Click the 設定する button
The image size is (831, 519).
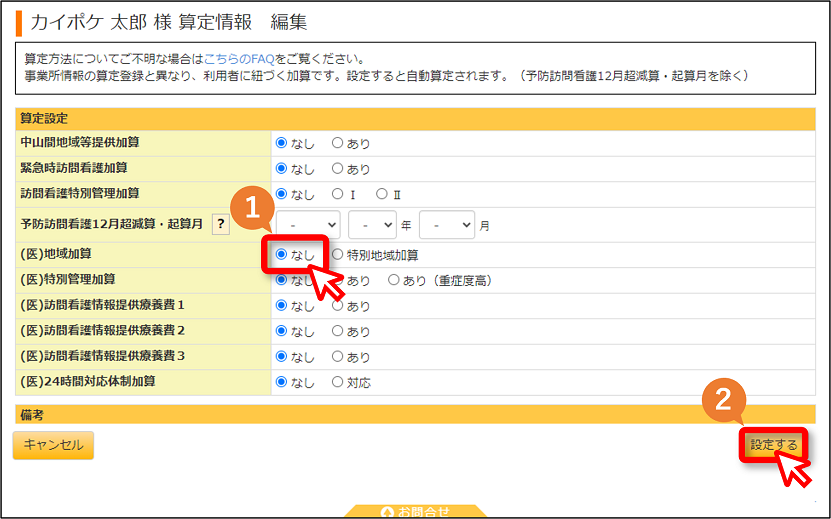click(x=773, y=445)
